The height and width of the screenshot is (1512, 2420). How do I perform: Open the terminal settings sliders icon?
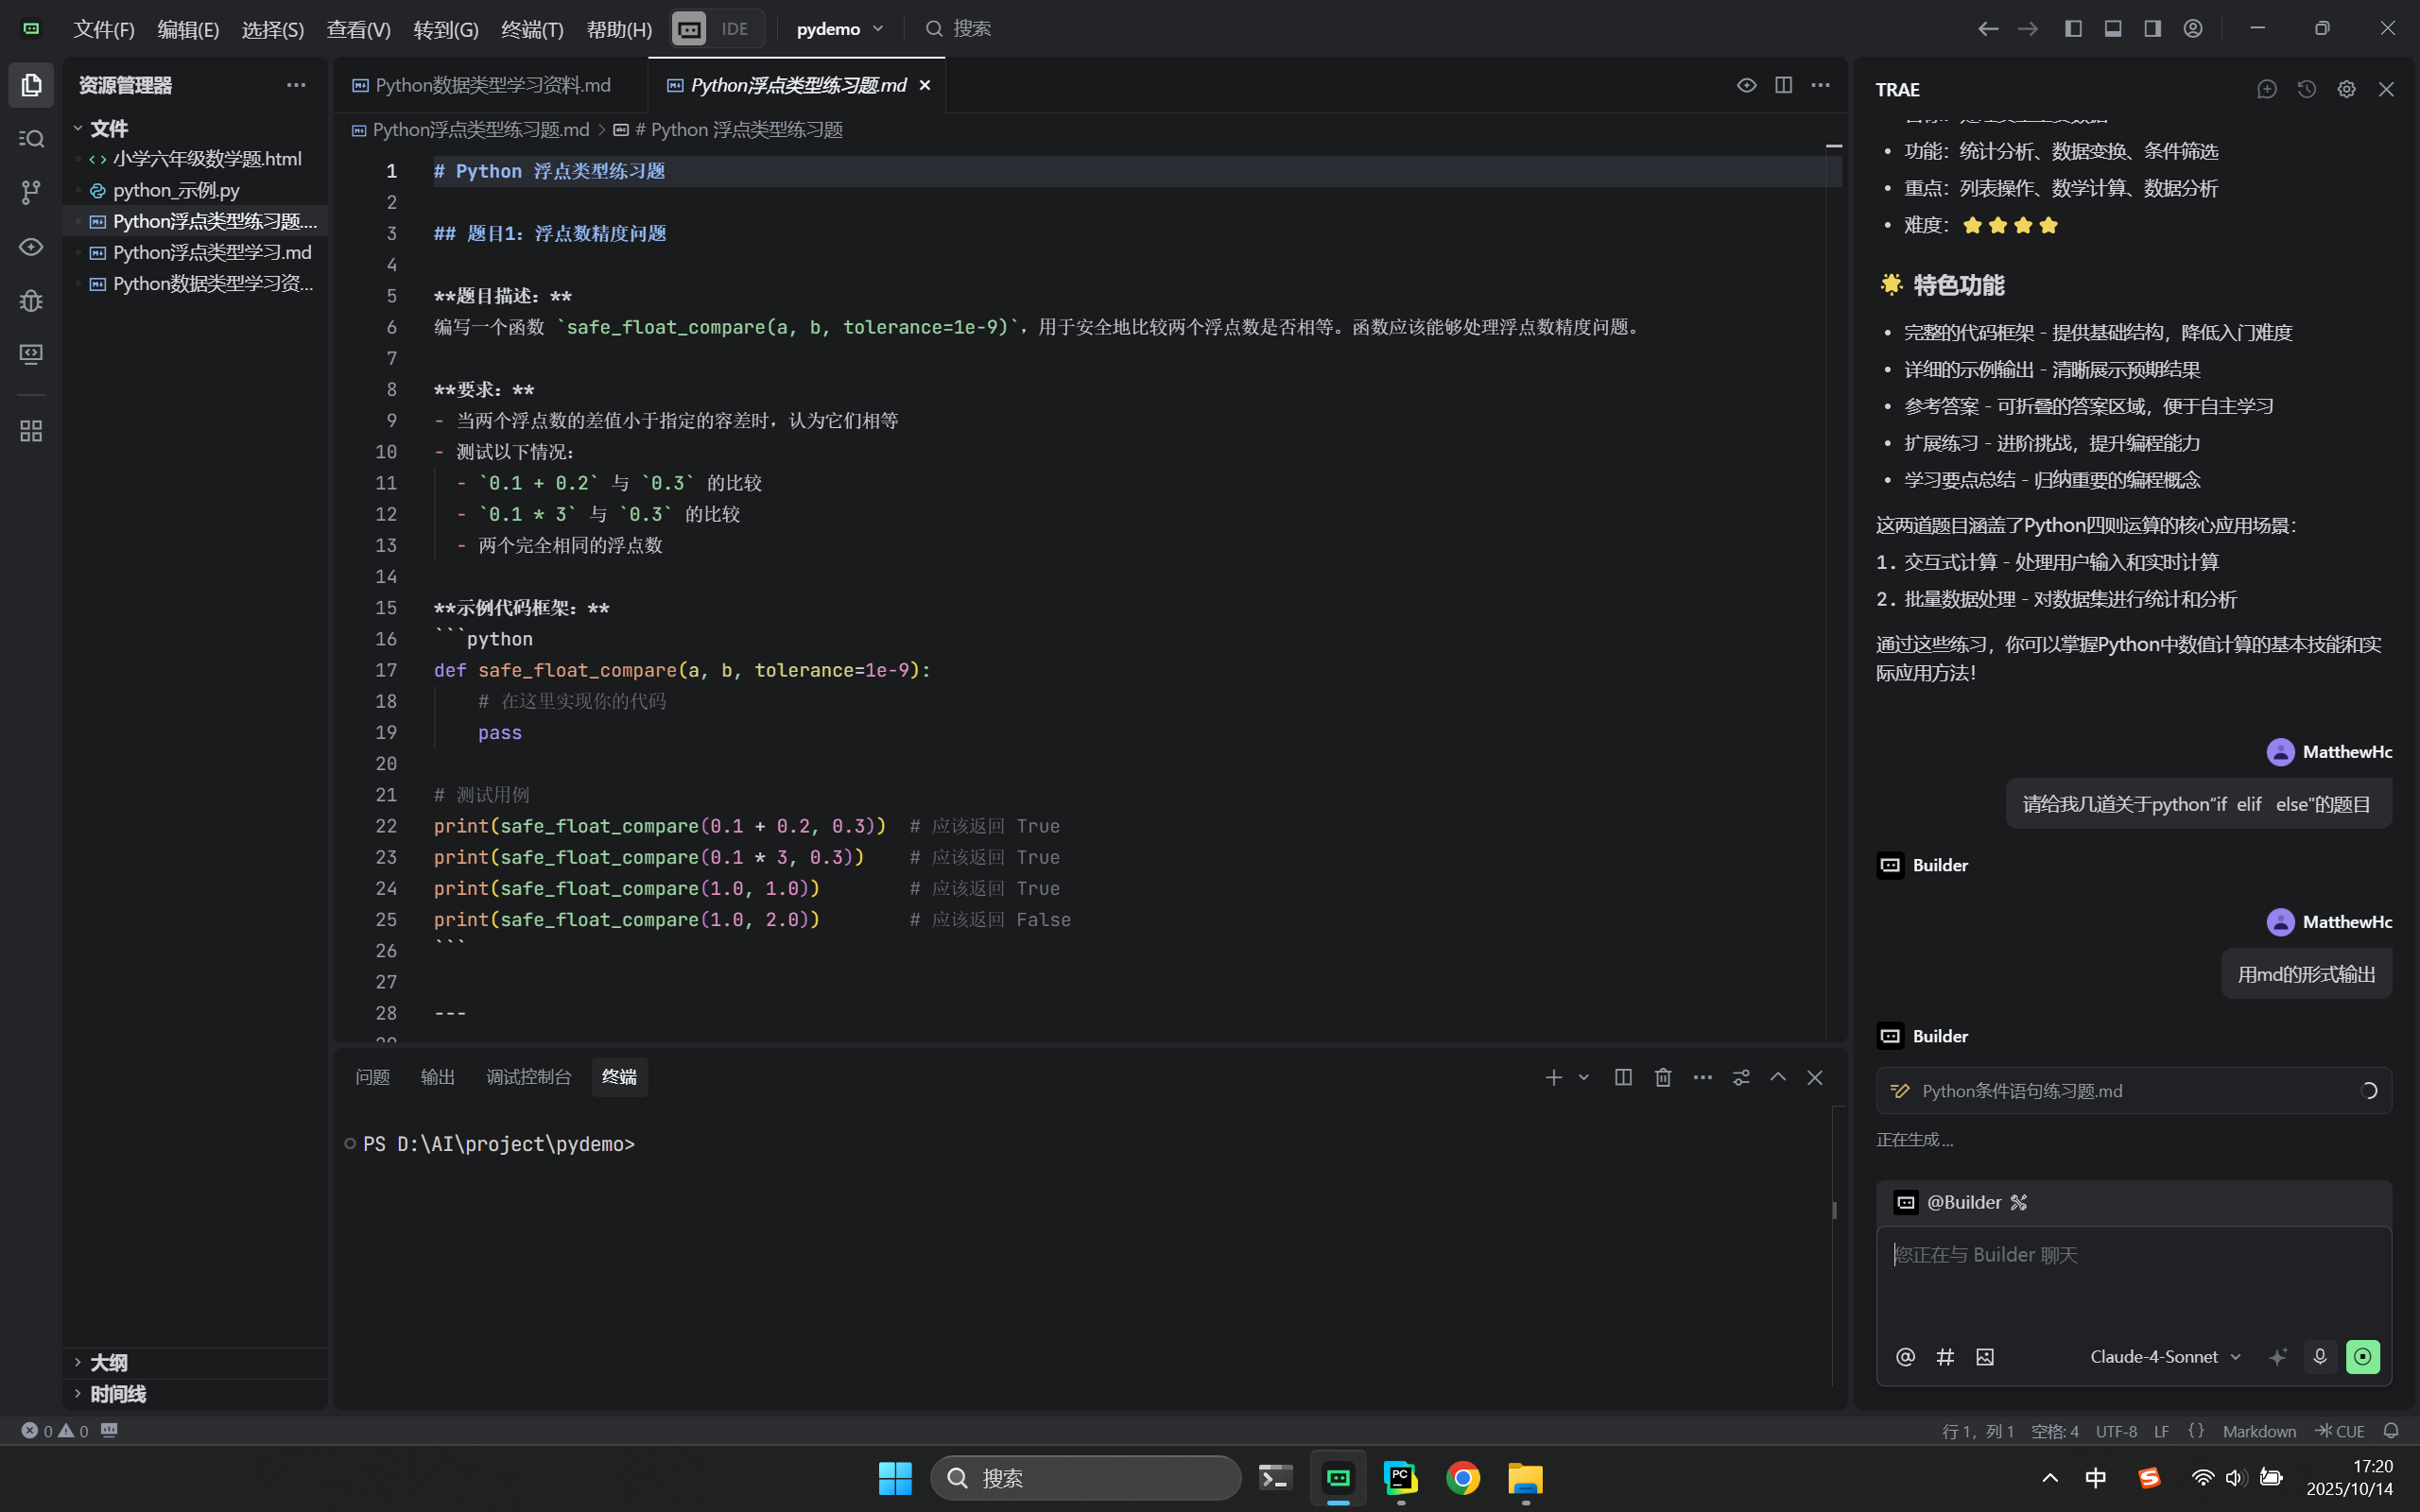coord(1741,1077)
